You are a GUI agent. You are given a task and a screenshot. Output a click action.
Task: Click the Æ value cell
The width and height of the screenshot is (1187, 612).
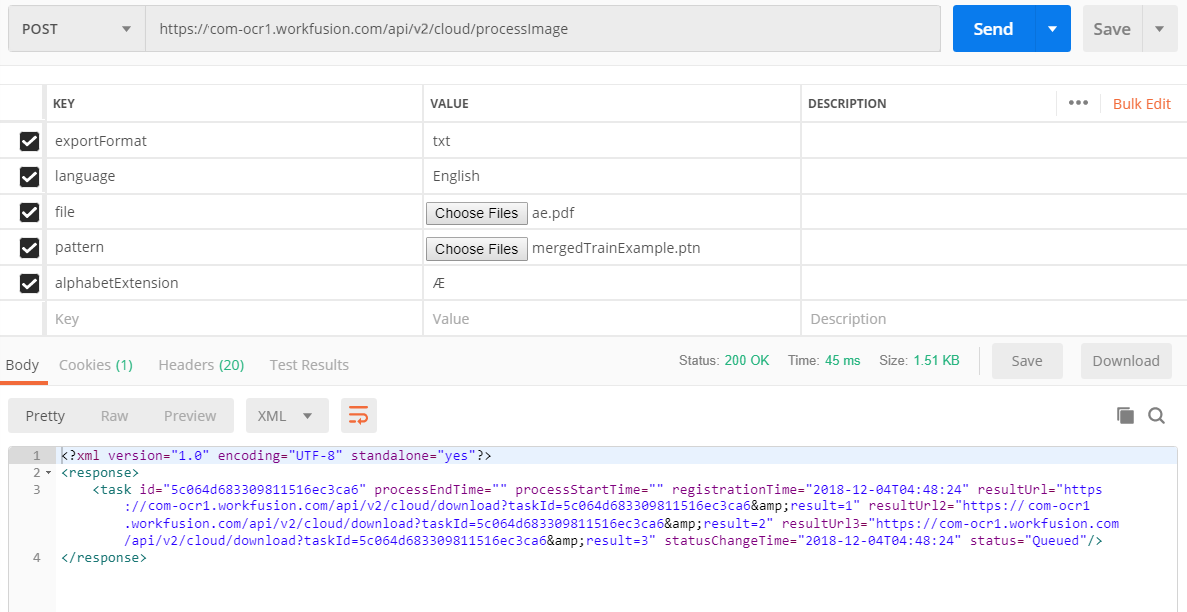pyautogui.click(x=612, y=283)
